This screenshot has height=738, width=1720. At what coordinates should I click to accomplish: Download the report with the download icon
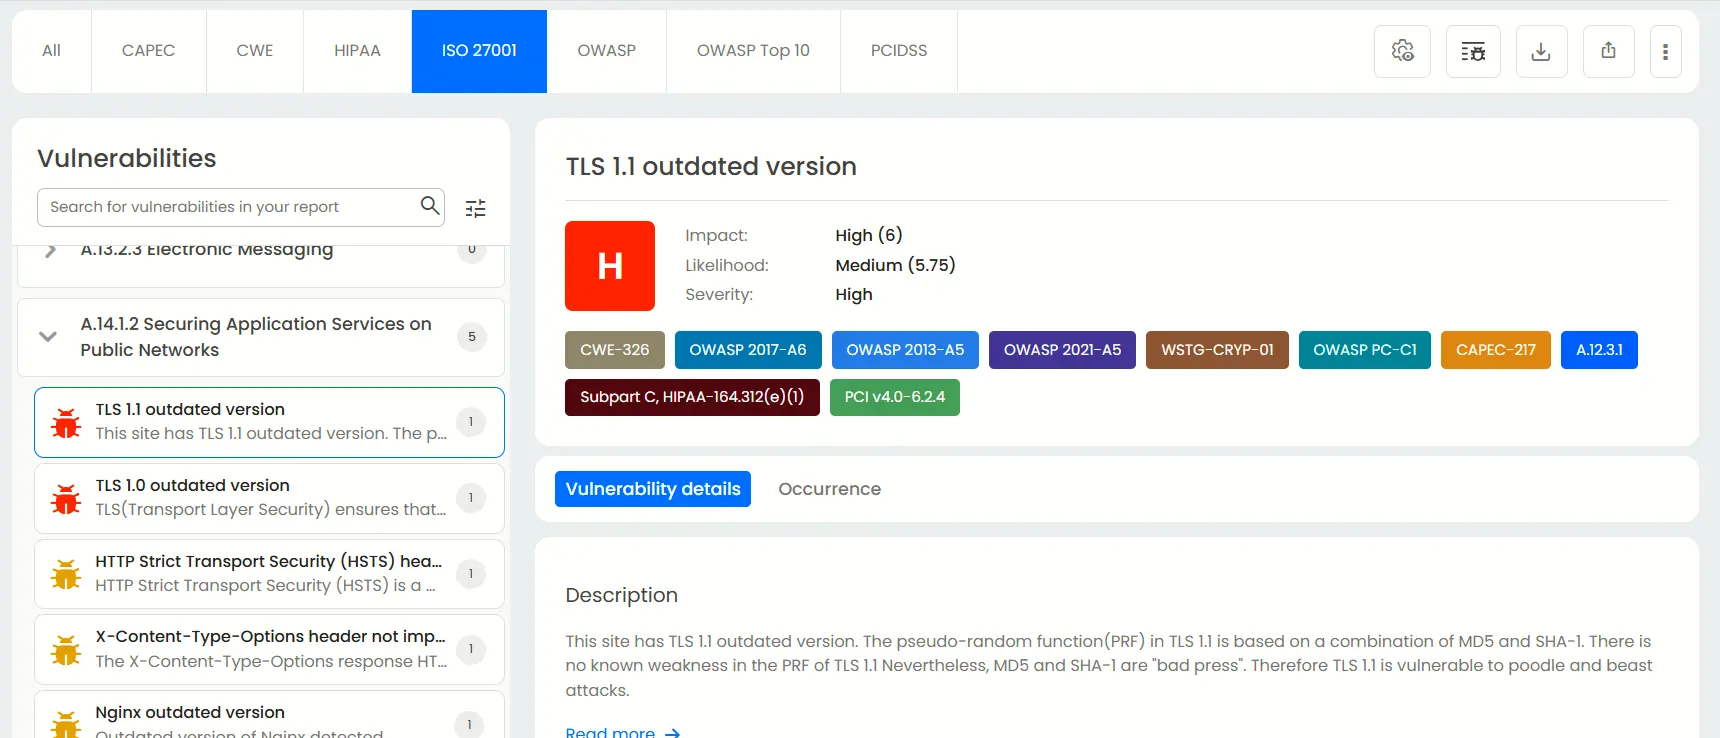1540,51
